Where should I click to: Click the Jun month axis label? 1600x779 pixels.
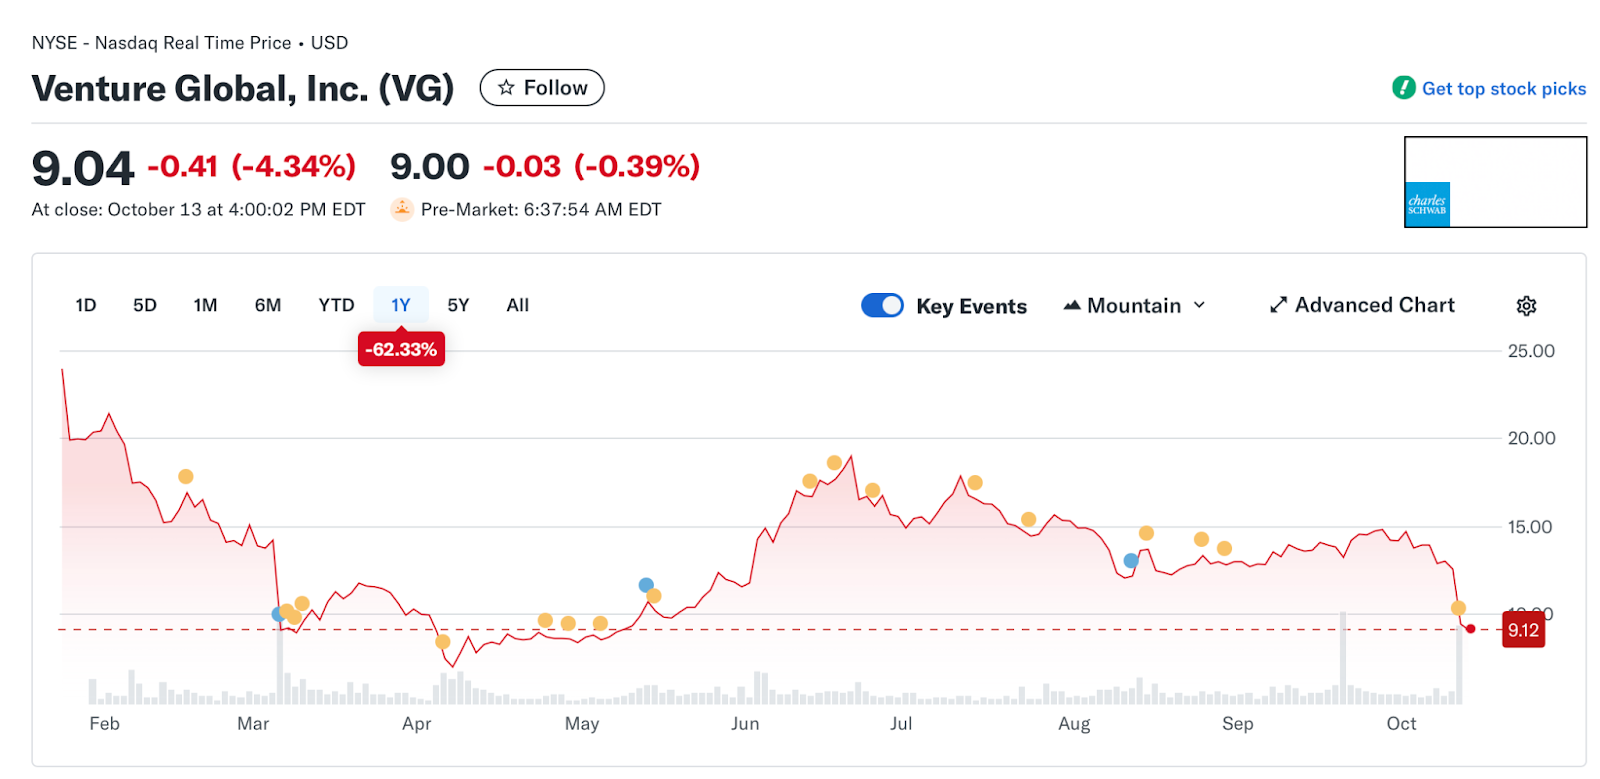pyautogui.click(x=745, y=724)
